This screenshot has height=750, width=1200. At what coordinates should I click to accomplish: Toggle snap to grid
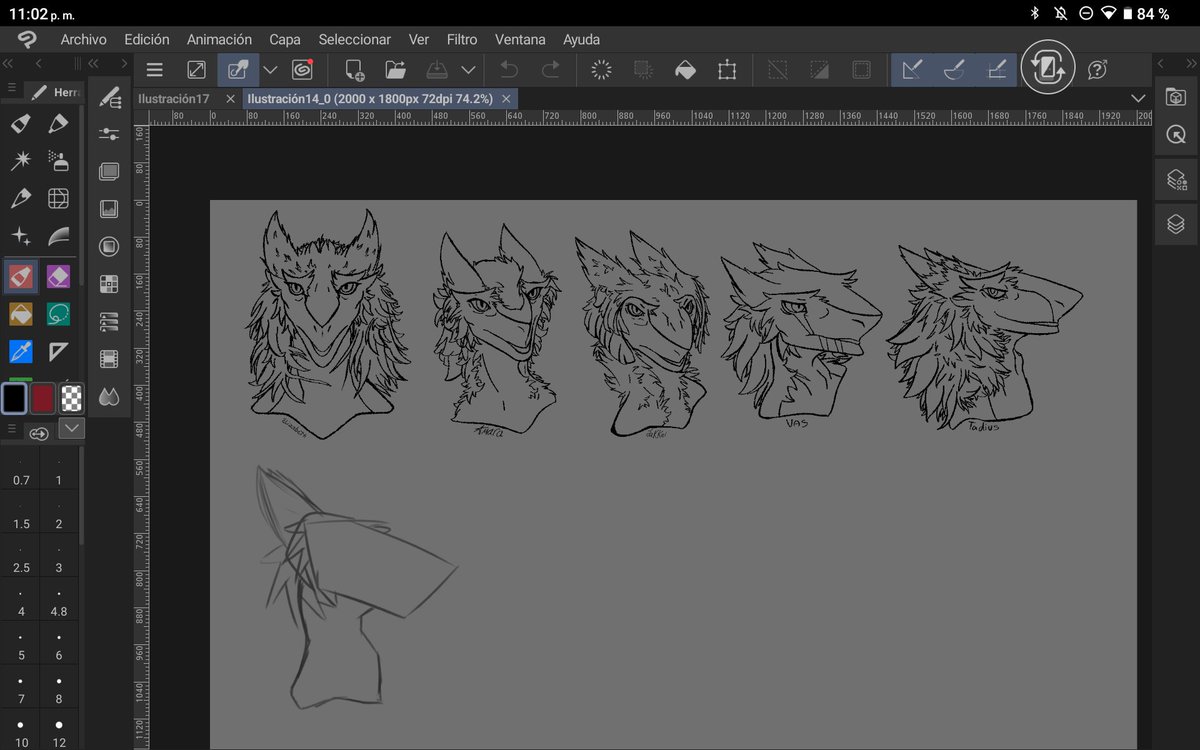click(x=996, y=70)
